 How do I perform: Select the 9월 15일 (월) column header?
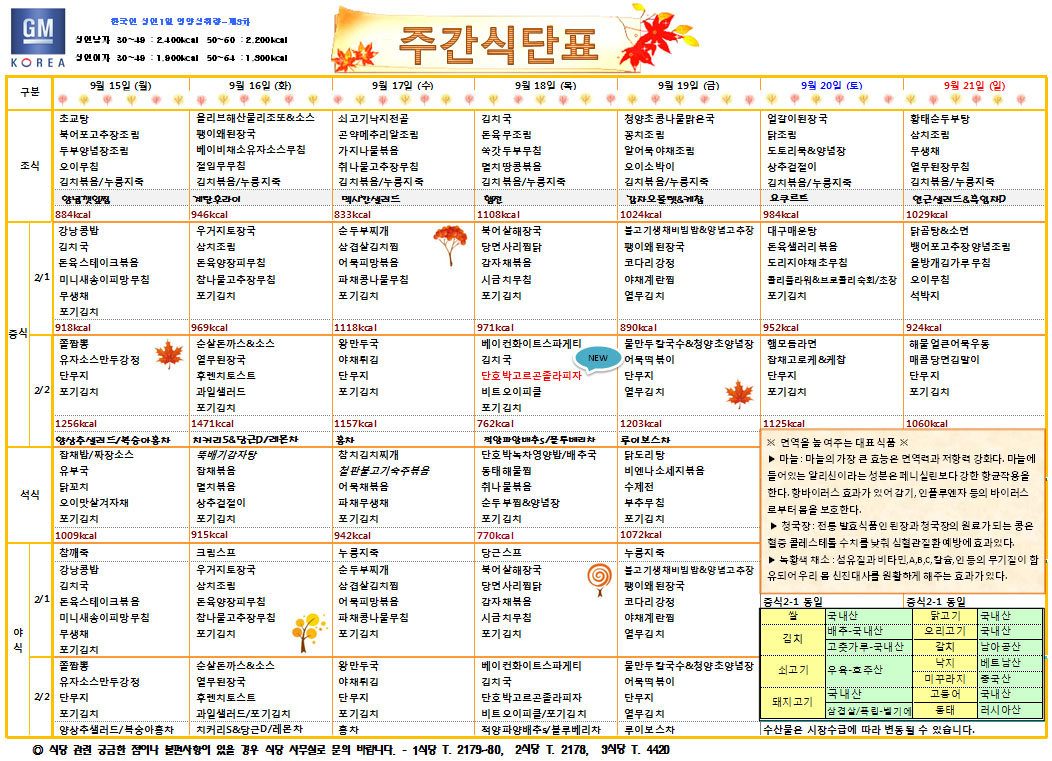[x=120, y=86]
